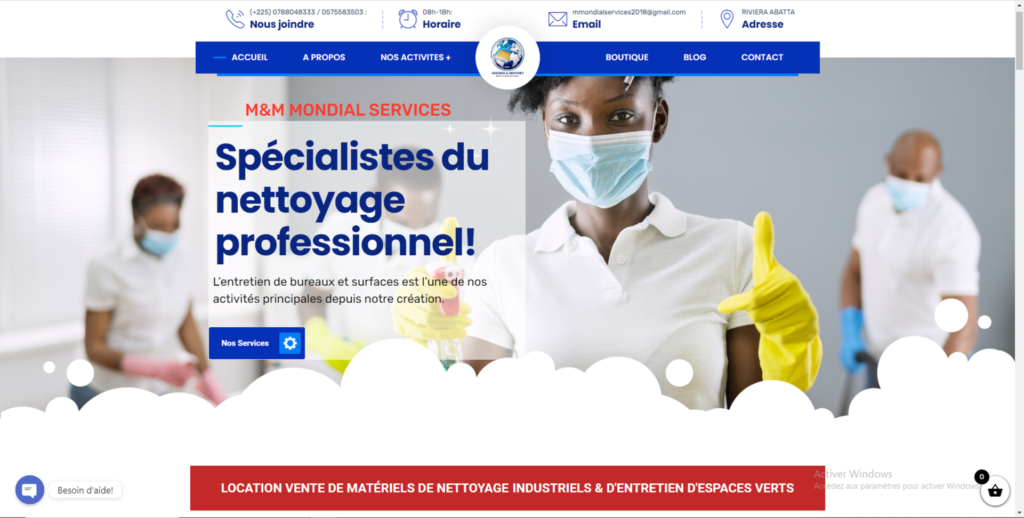This screenshot has height=518, width=1024.
Task: Expand the NOS ACTIVITES + submenu
Action: coord(415,57)
